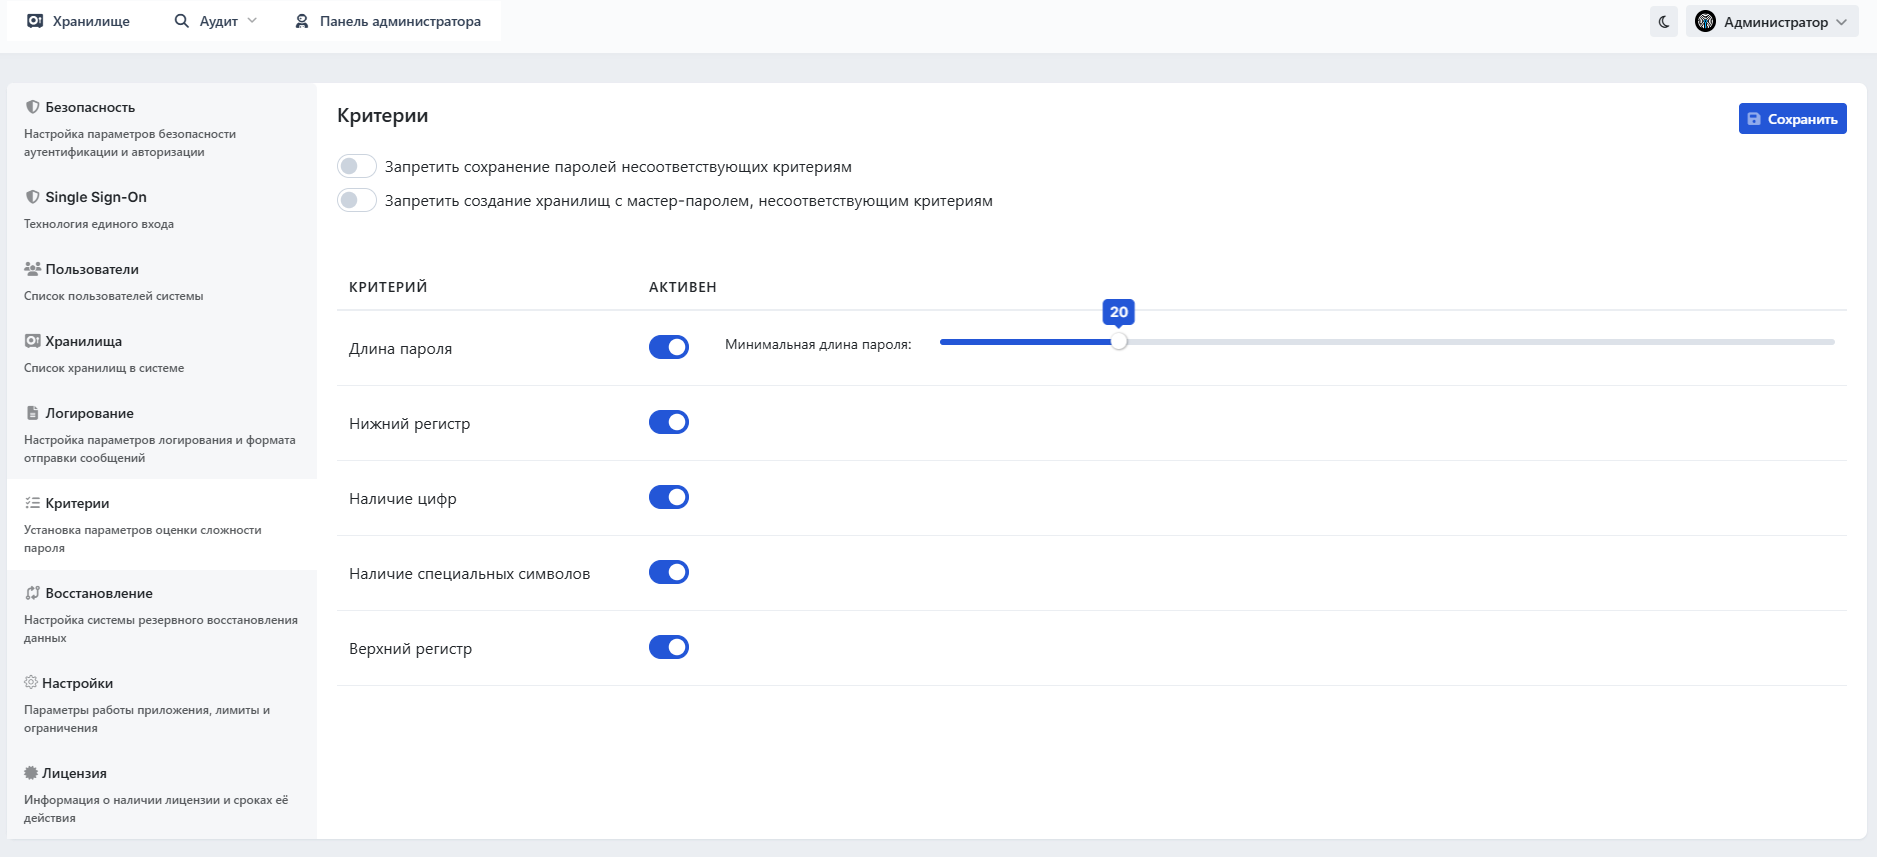
Task: Click the Пользователи group icon
Action: click(x=33, y=269)
